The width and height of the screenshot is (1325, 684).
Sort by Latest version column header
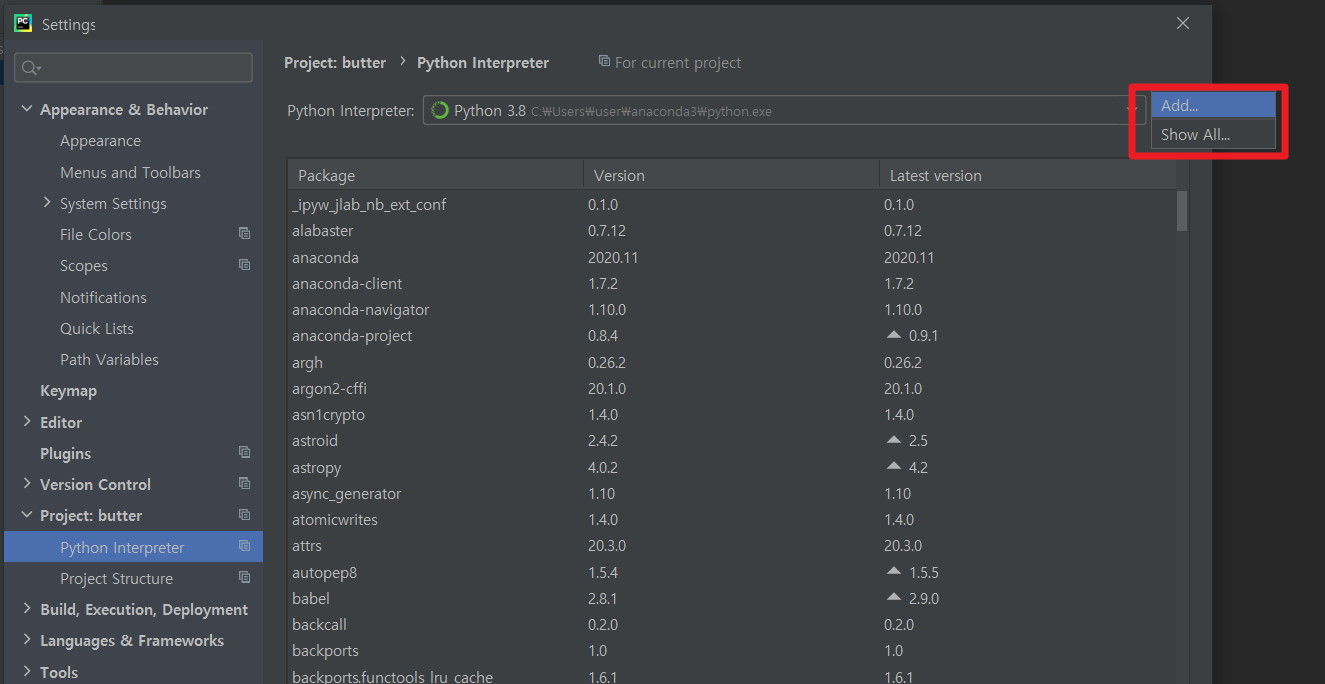(1027, 175)
